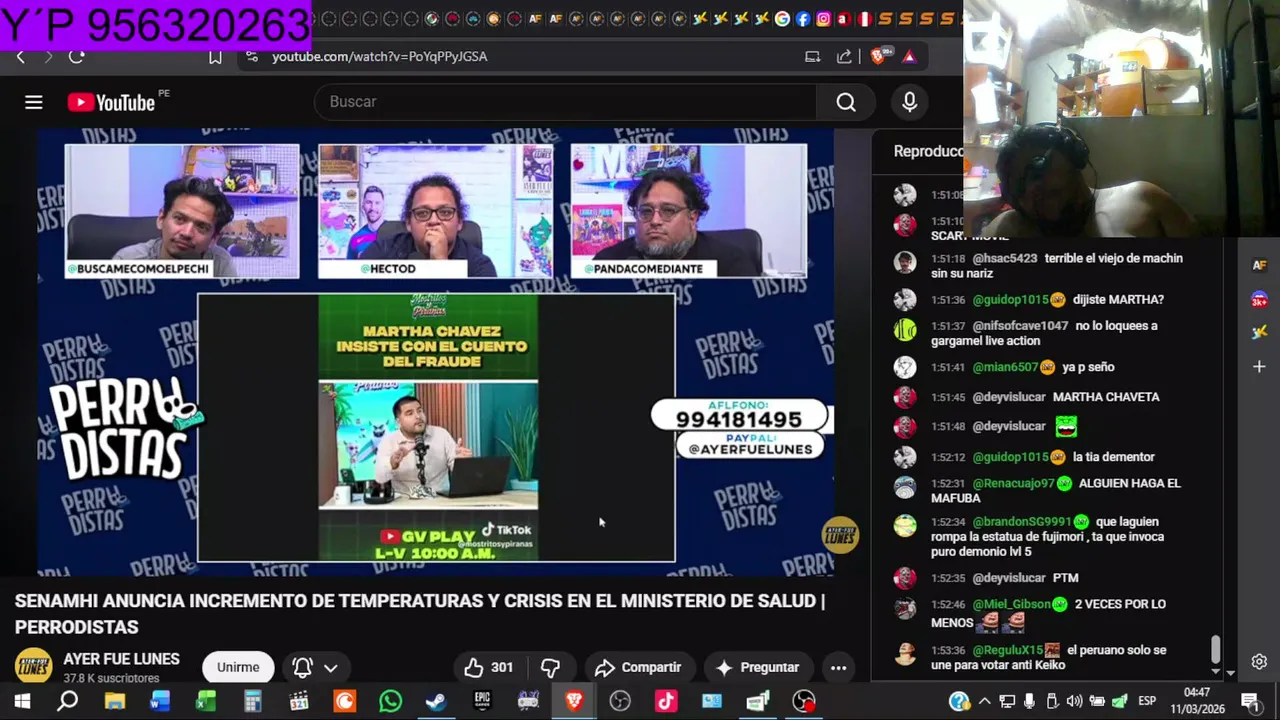The height and width of the screenshot is (720, 1280).
Task: Click 'MARTHA CHAVETA' chat message
Action: coord(1106,397)
